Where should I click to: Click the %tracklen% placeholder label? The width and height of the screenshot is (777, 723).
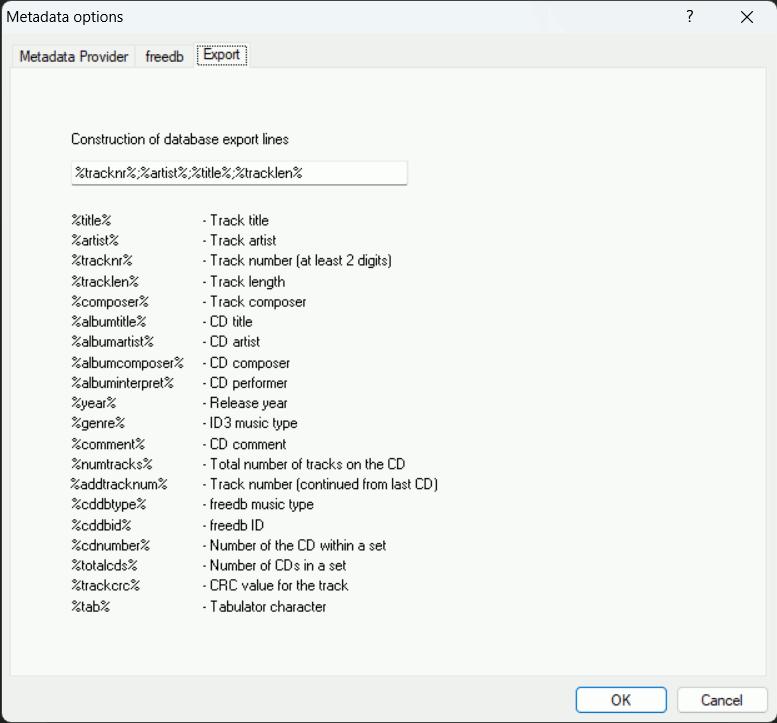click(x=105, y=282)
